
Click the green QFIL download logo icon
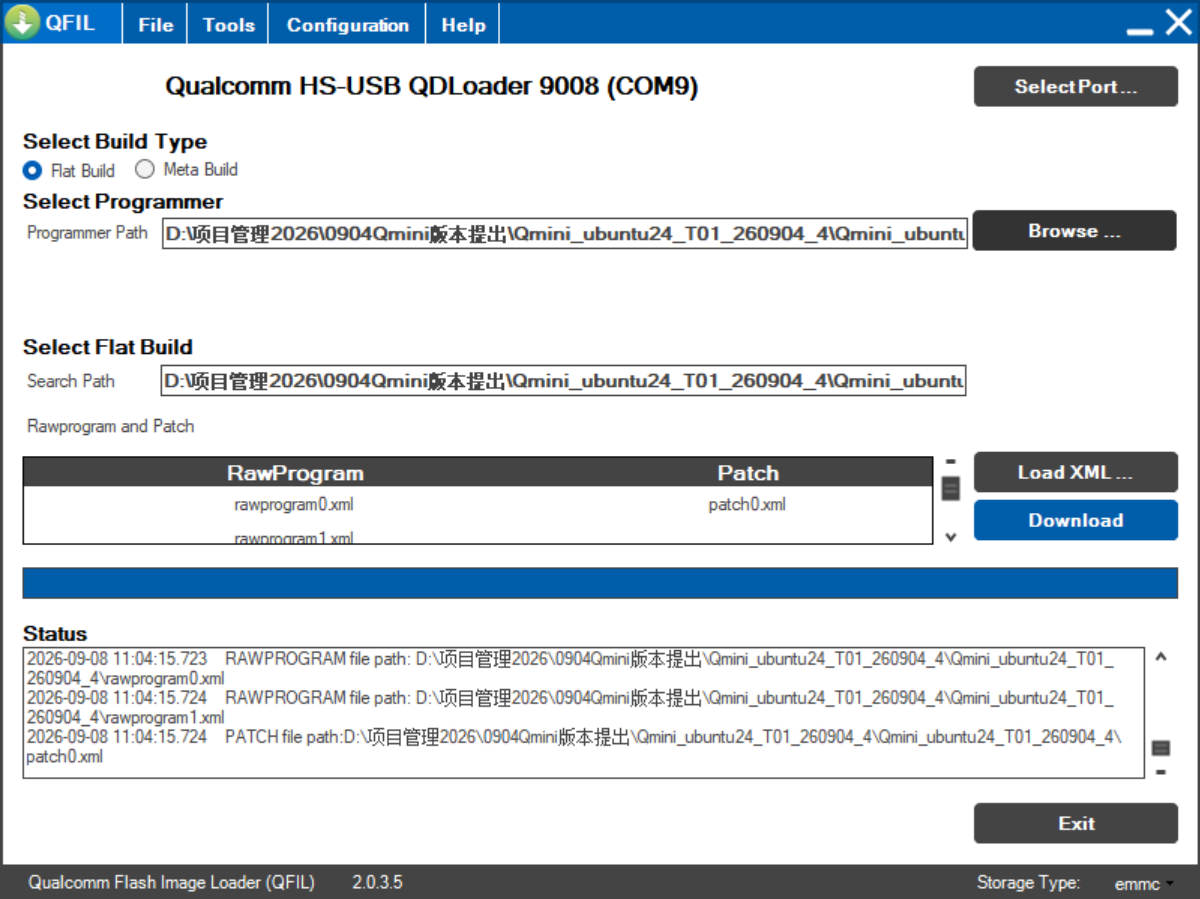[23, 23]
